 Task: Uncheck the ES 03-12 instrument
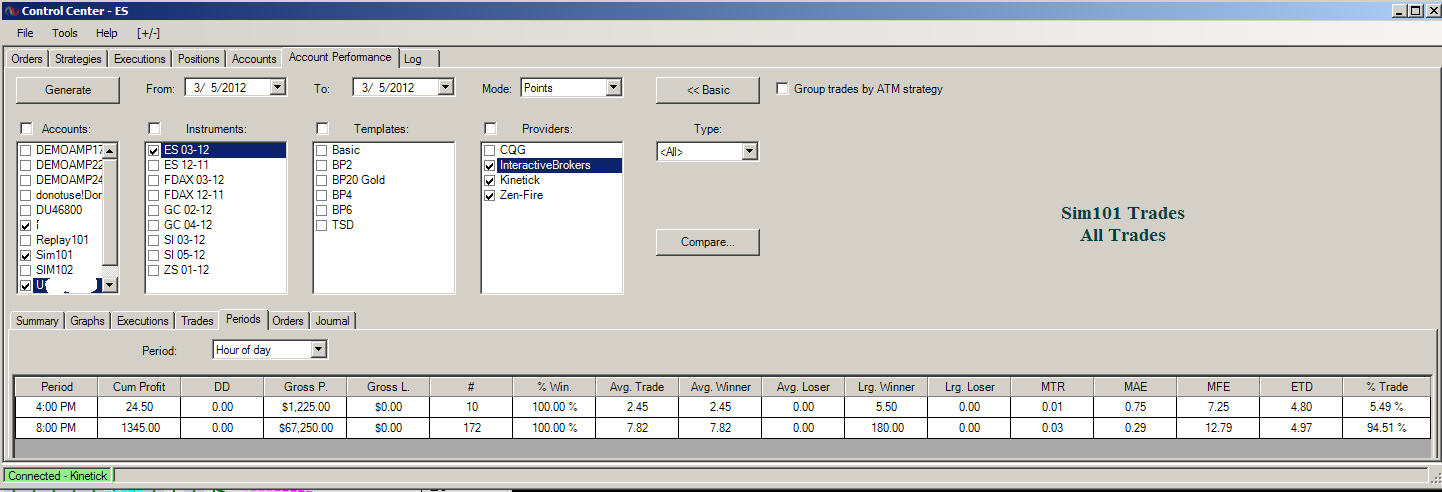click(x=154, y=150)
